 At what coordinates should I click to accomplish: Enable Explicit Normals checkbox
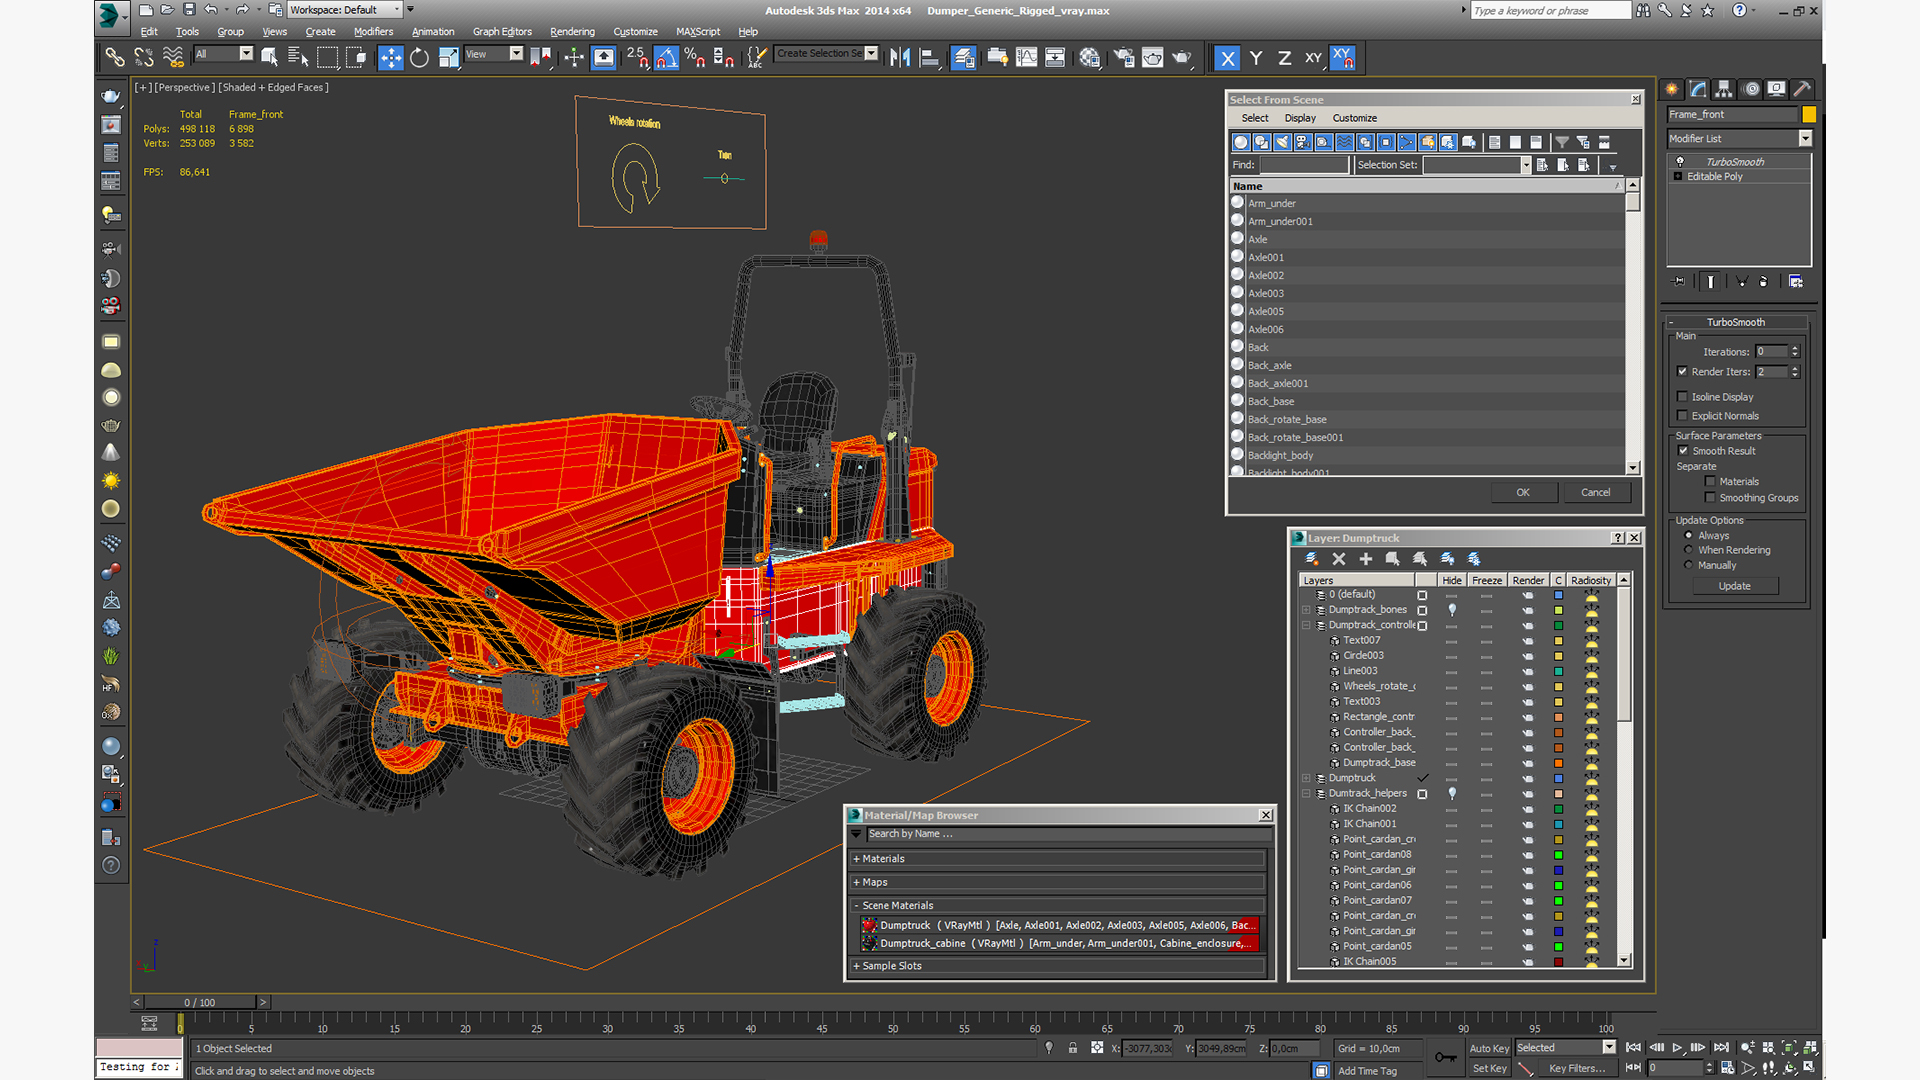tap(1683, 416)
